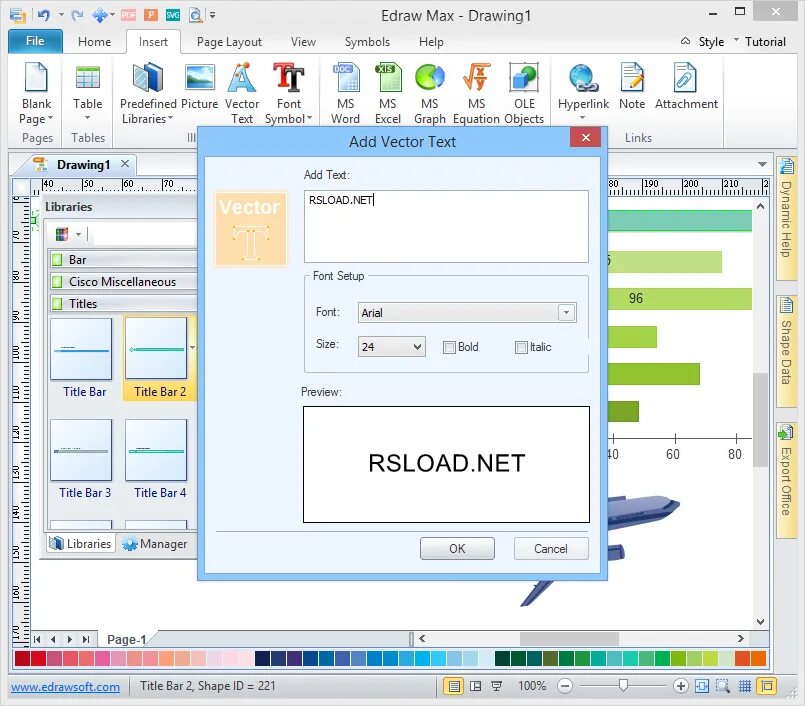Expand the Table dropdown arrow
This screenshot has width=805, height=706.
coord(87,118)
